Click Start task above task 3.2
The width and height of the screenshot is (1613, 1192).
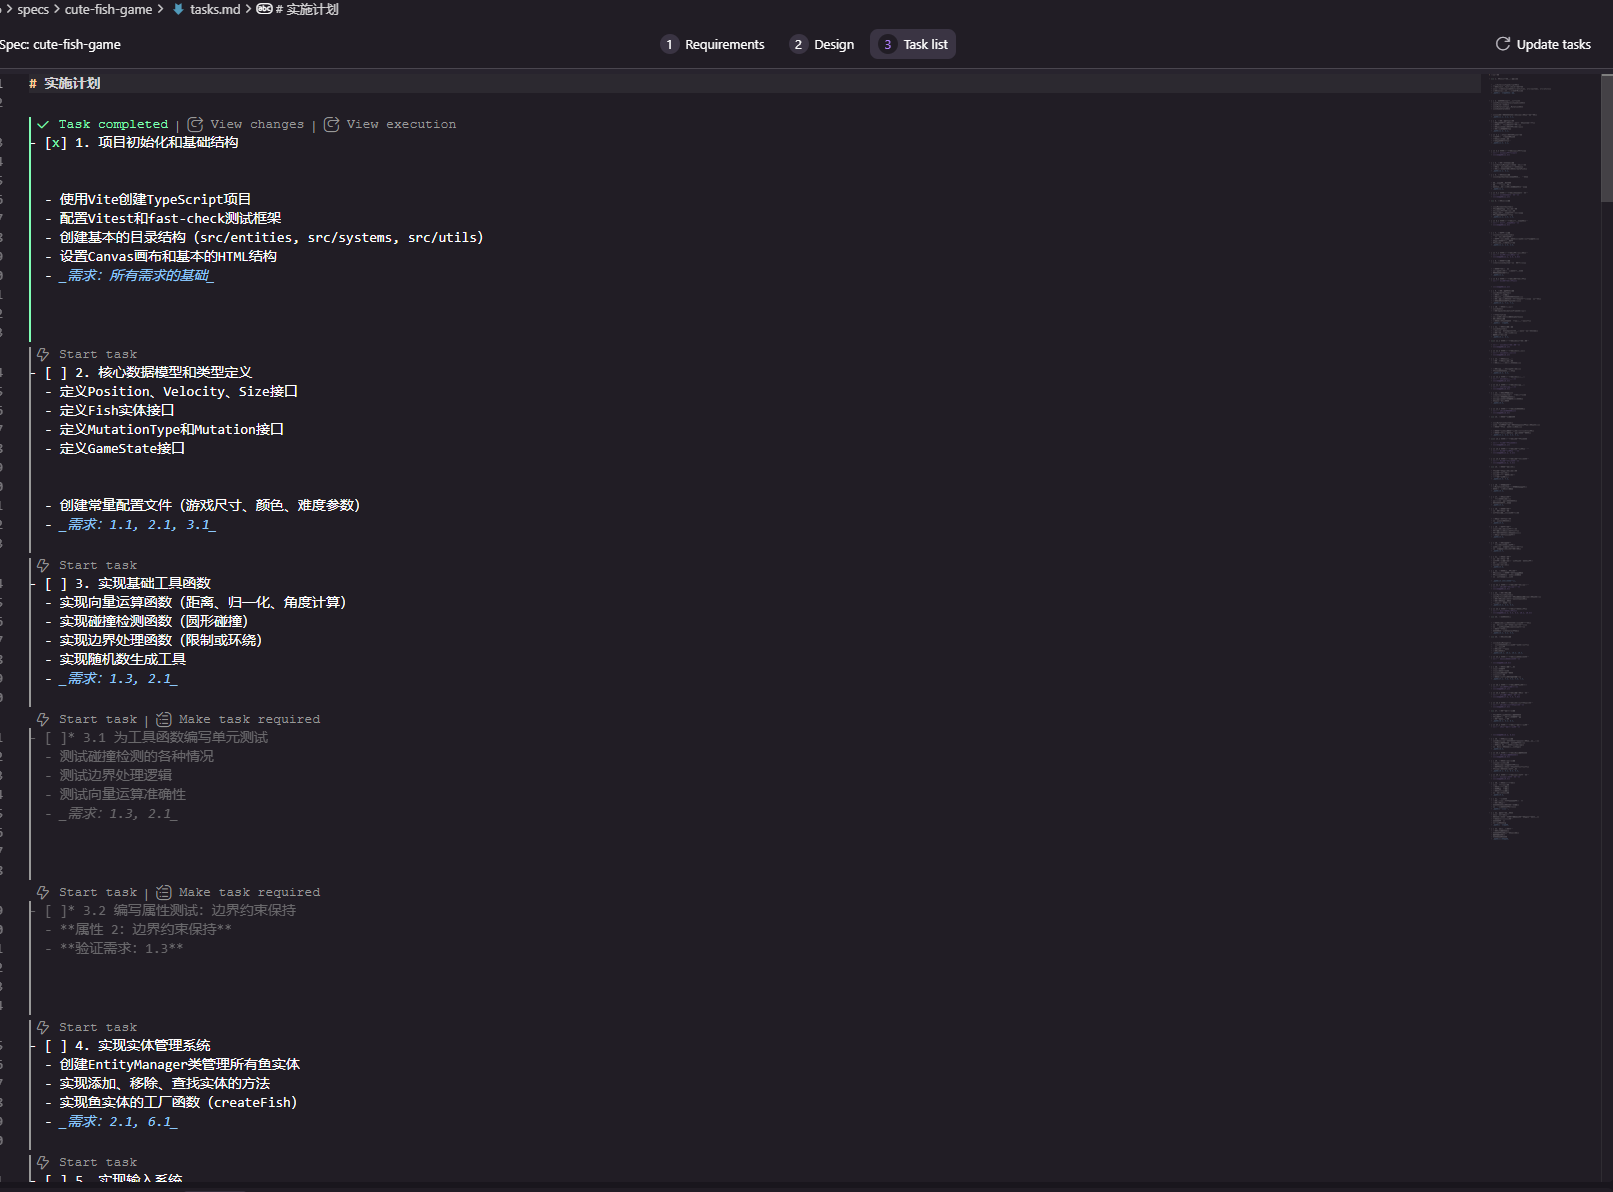(x=98, y=892)
